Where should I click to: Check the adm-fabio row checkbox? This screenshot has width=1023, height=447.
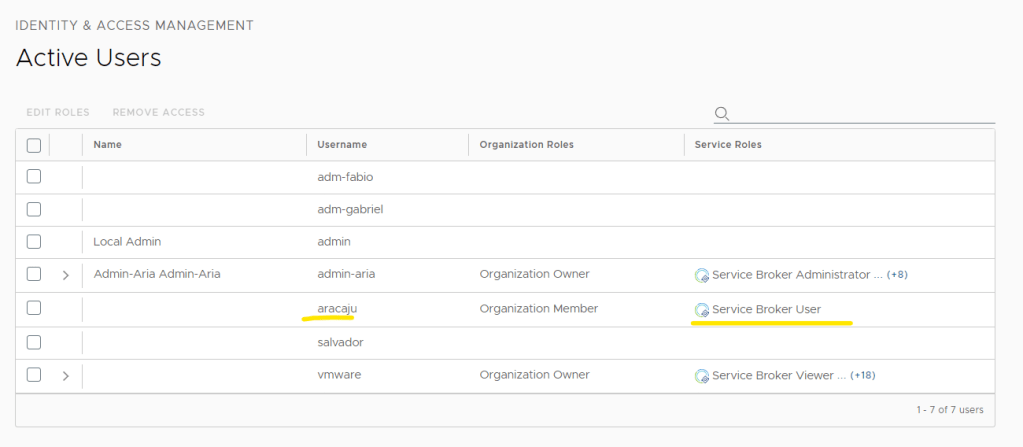(x=34, y=177)
